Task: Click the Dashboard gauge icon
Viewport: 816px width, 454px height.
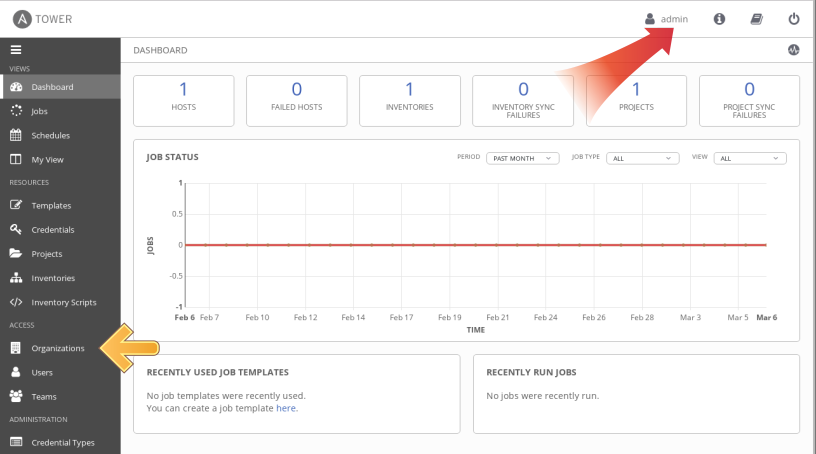Action: click(x=16, y=87)
